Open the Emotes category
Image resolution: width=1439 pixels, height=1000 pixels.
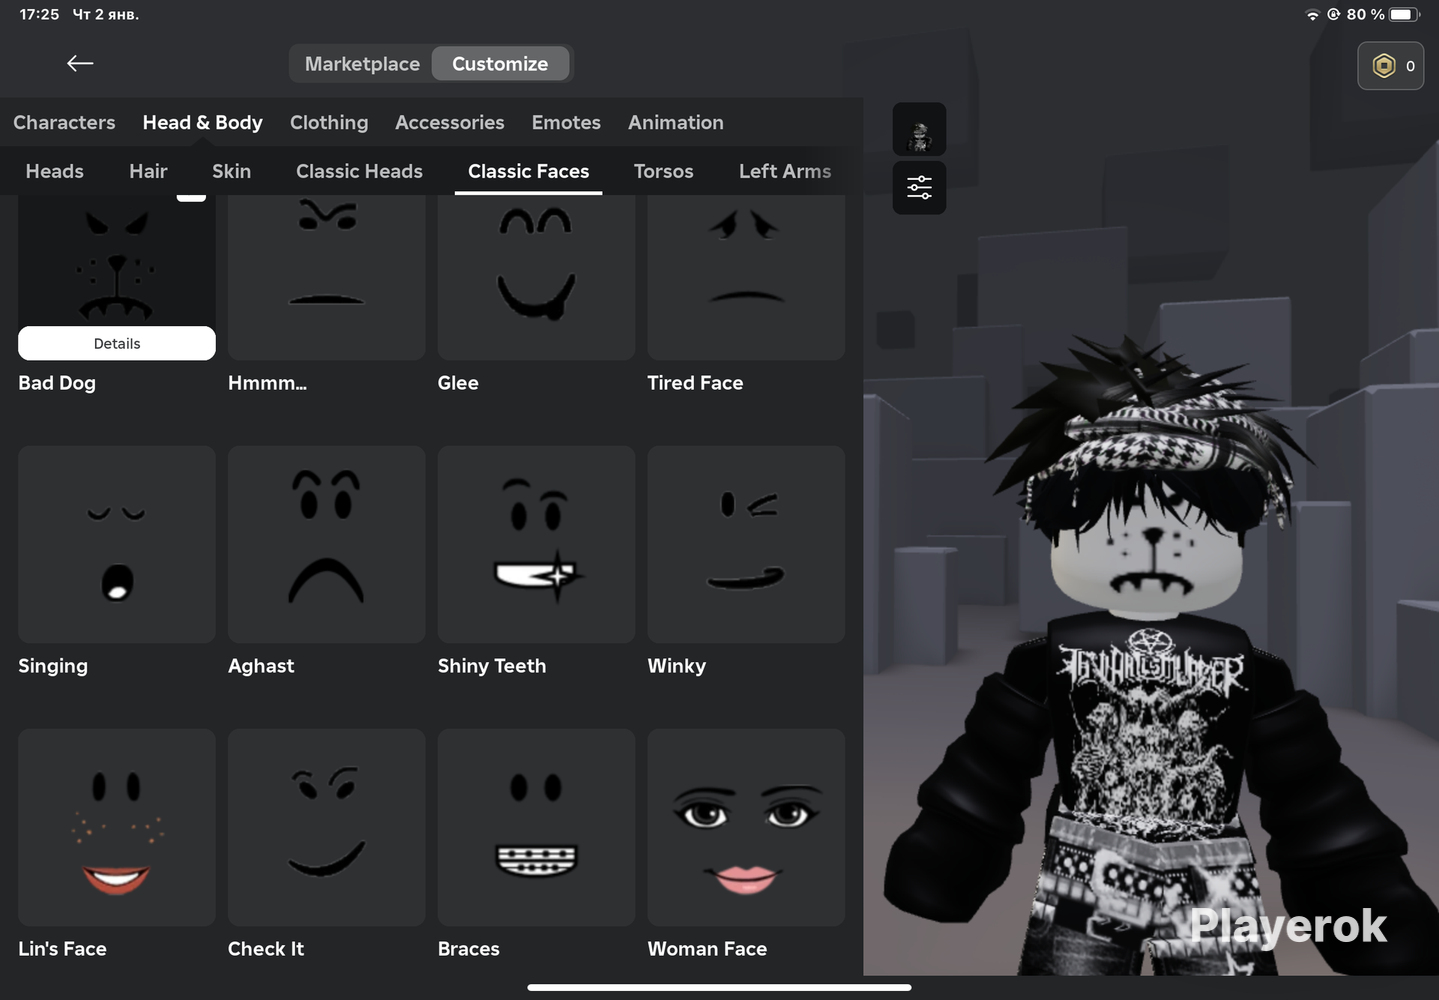click(x=566, y=122)
